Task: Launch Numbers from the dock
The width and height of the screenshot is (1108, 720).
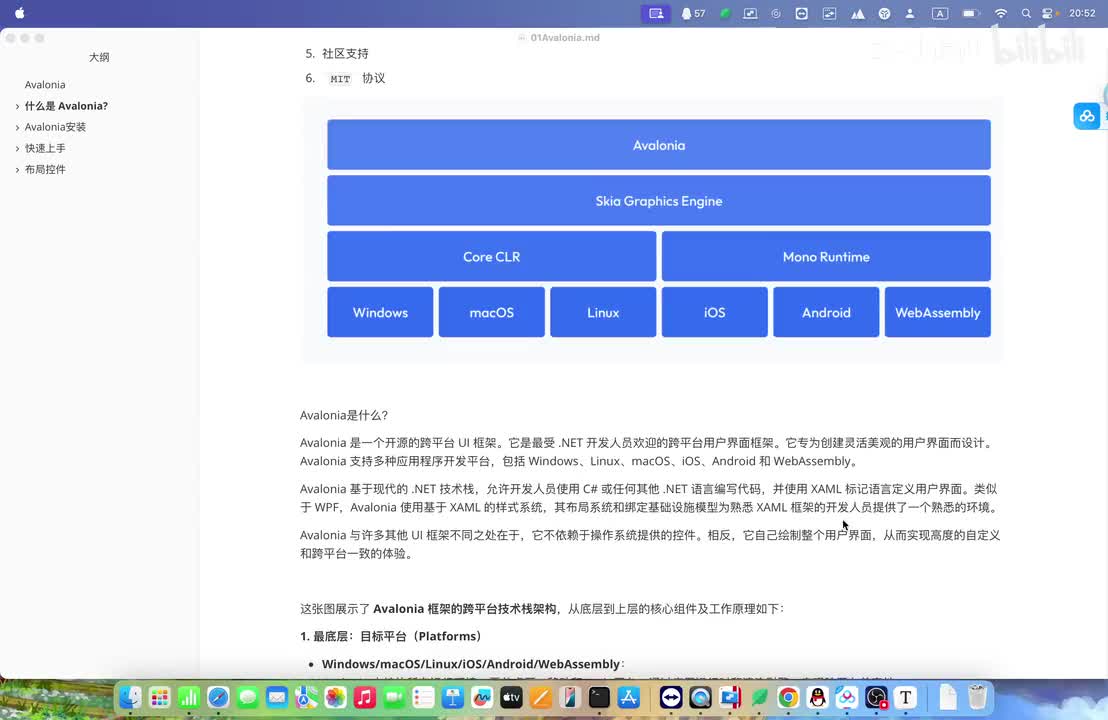Action: [x=189, y=698]
